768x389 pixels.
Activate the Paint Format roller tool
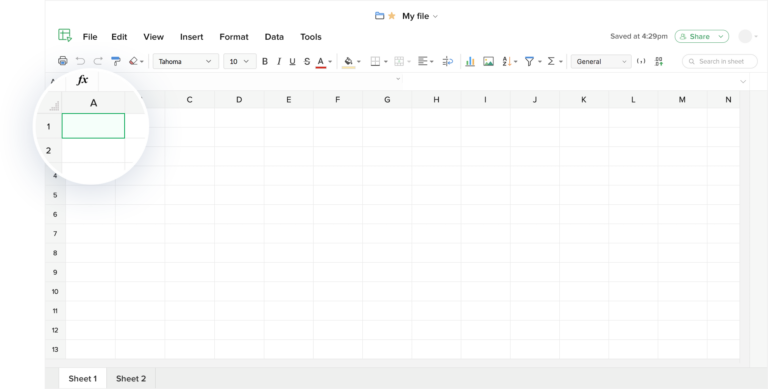point(116,61)
